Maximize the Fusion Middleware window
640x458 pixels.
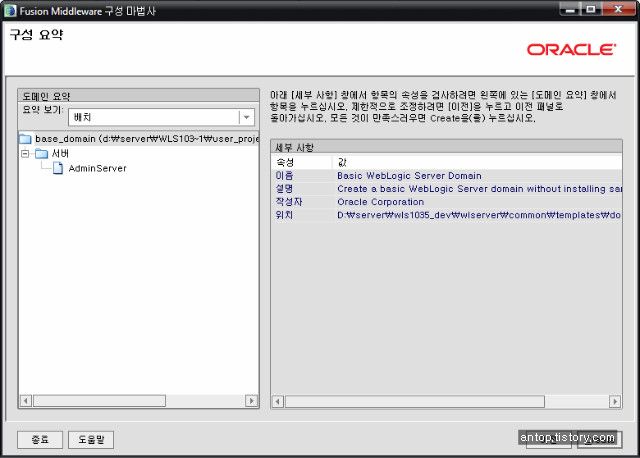coord(591,9)
